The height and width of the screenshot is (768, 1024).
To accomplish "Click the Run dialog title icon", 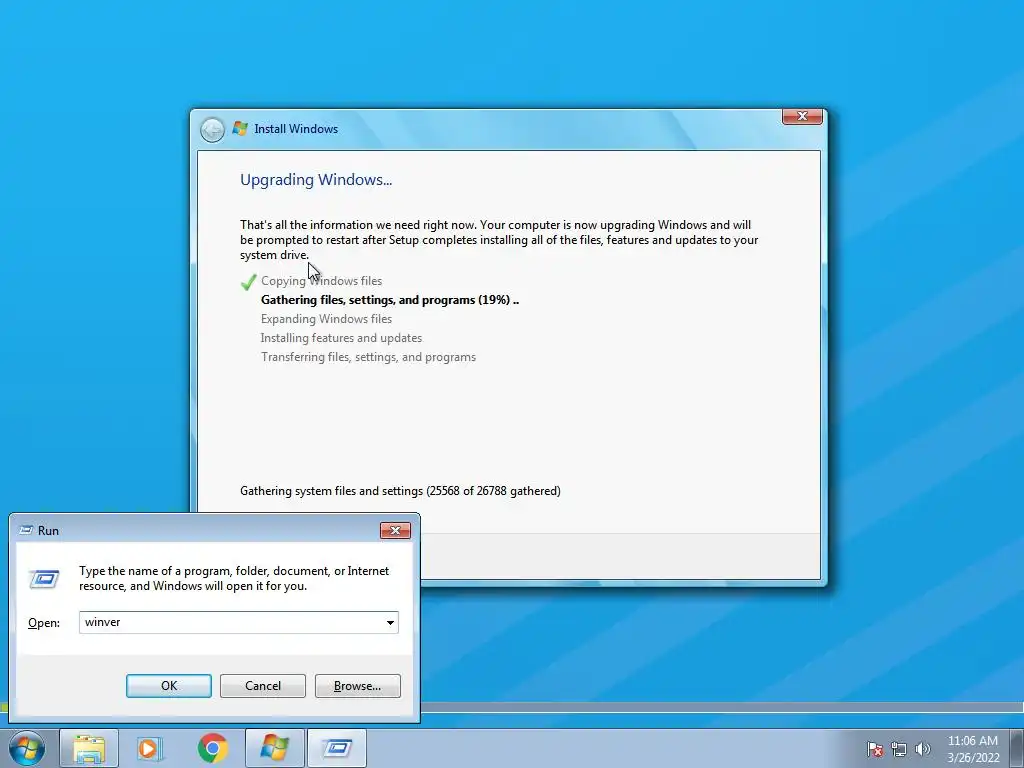I will (26, 530).
